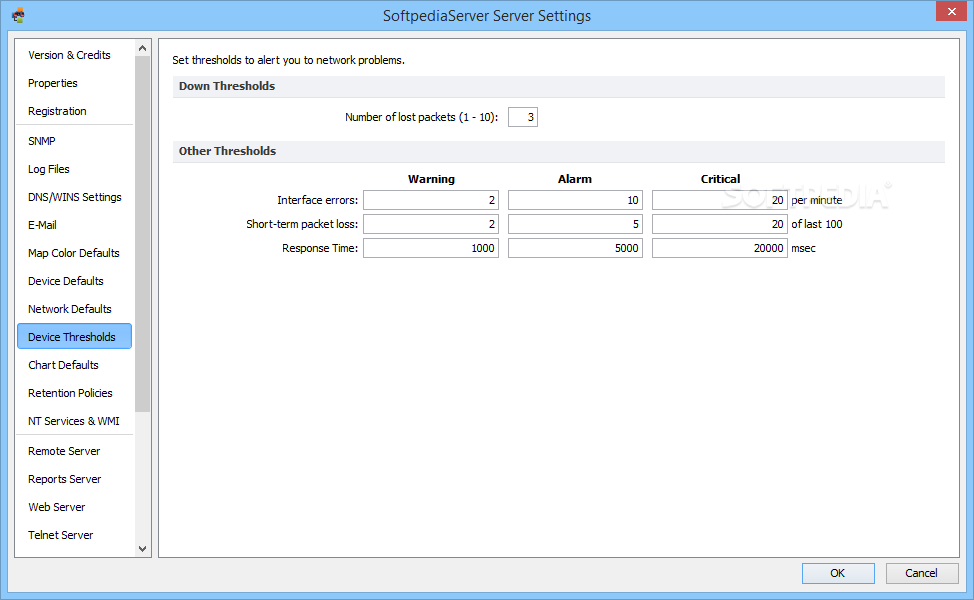Select DNS/WINS Settings
Screen dimensions: 974x600
[75, 197]
